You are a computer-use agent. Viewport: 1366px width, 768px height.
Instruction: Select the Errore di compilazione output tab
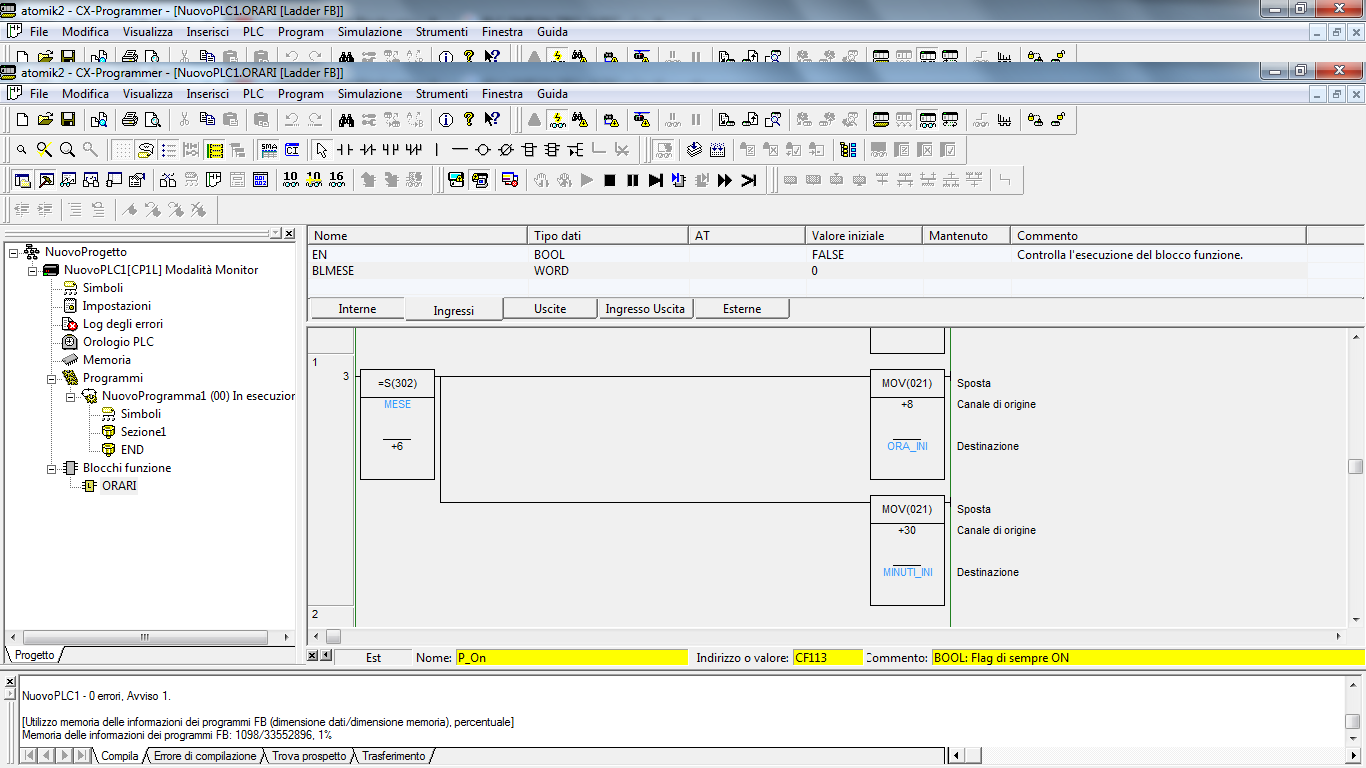[204, 756]
